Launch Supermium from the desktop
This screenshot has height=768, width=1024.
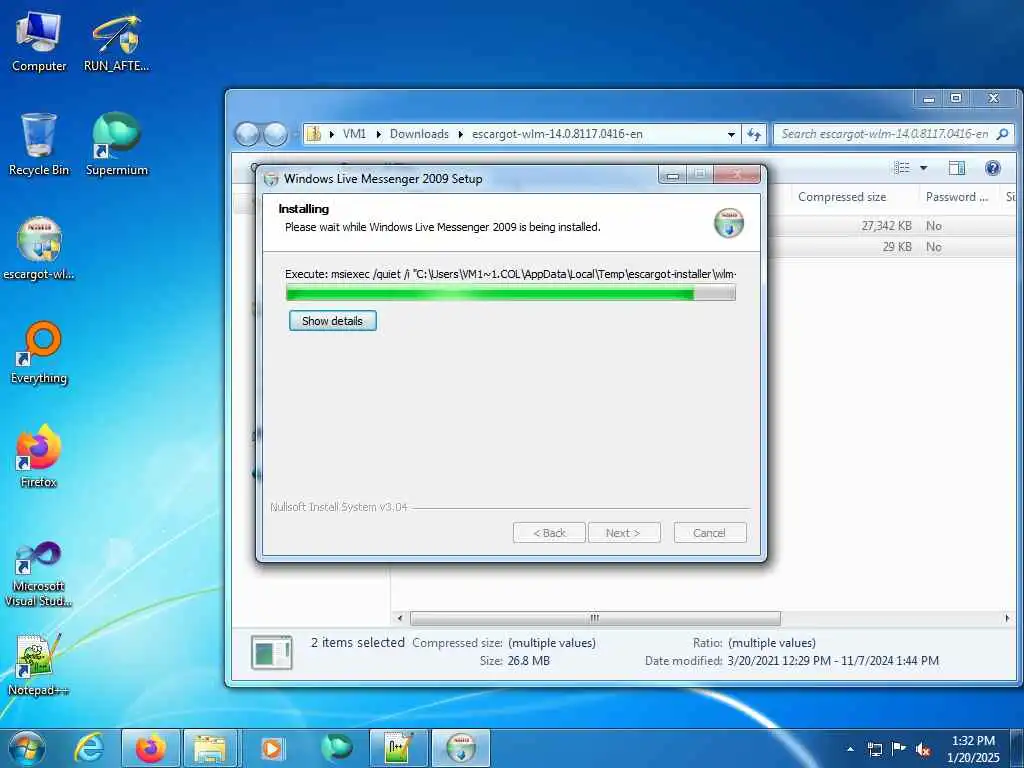[x=116, y=145]
